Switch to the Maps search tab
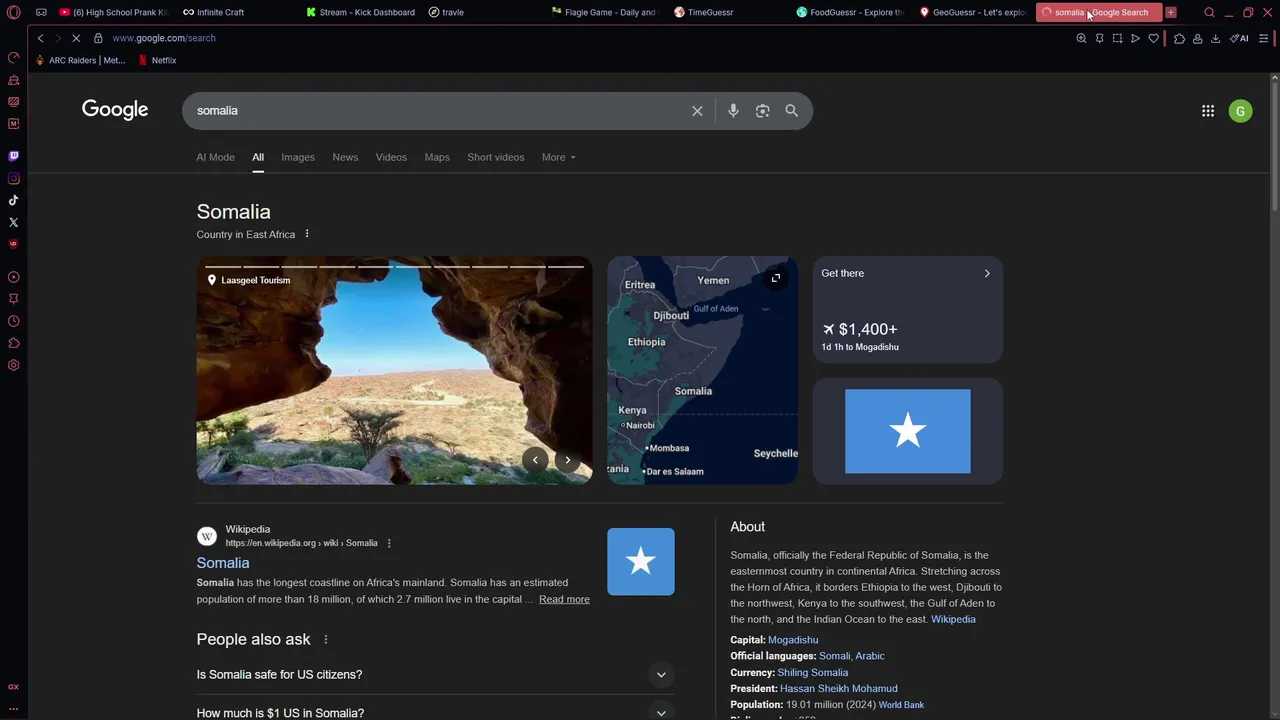The image size is (1280, 720). pos(437,157)
